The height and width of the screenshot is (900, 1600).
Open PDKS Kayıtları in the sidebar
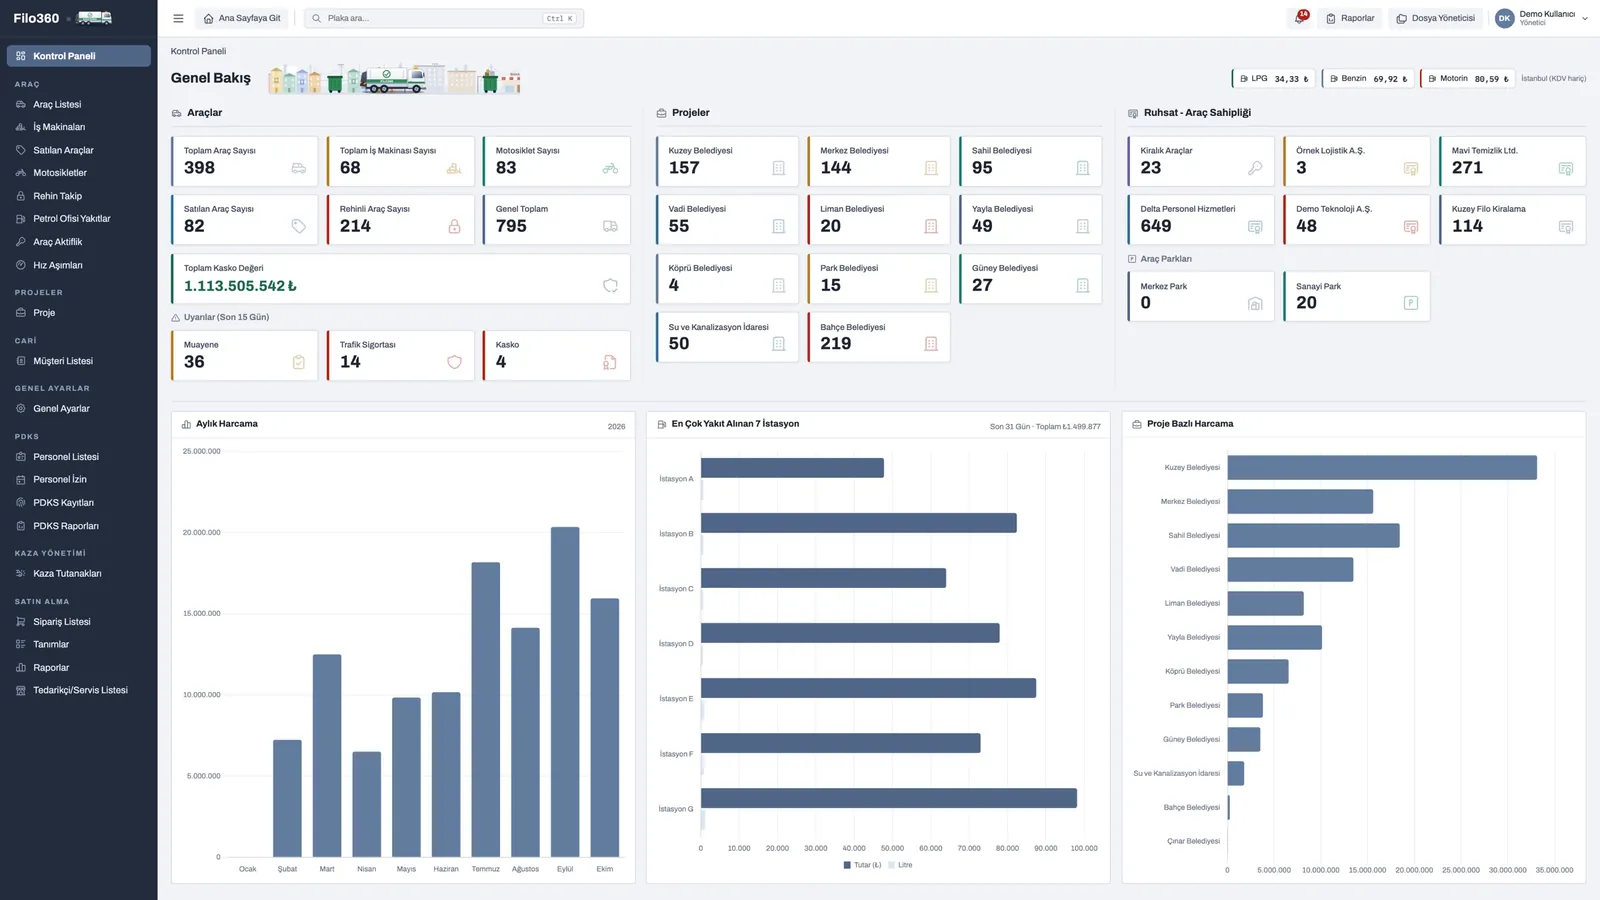click(79, 503)
